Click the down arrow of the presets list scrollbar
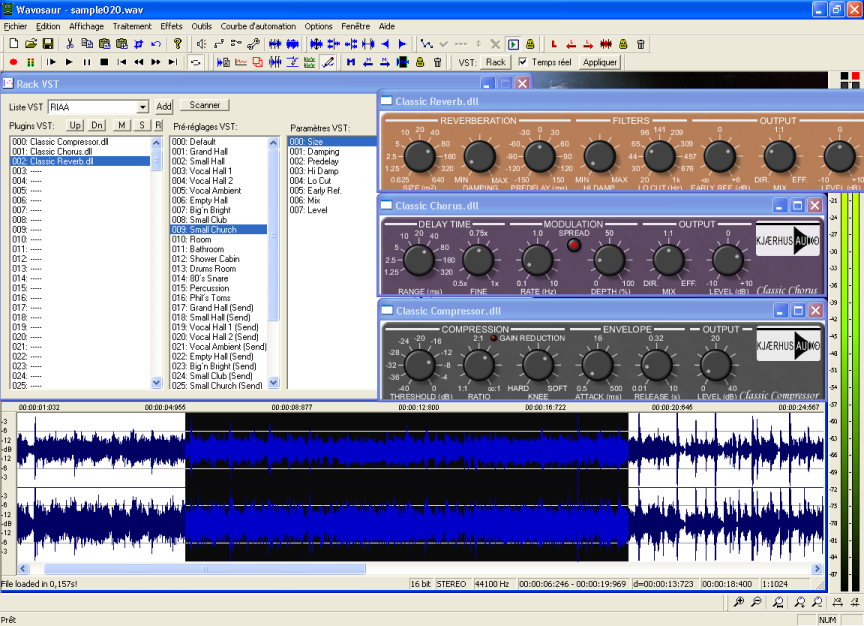 point(273,382)
